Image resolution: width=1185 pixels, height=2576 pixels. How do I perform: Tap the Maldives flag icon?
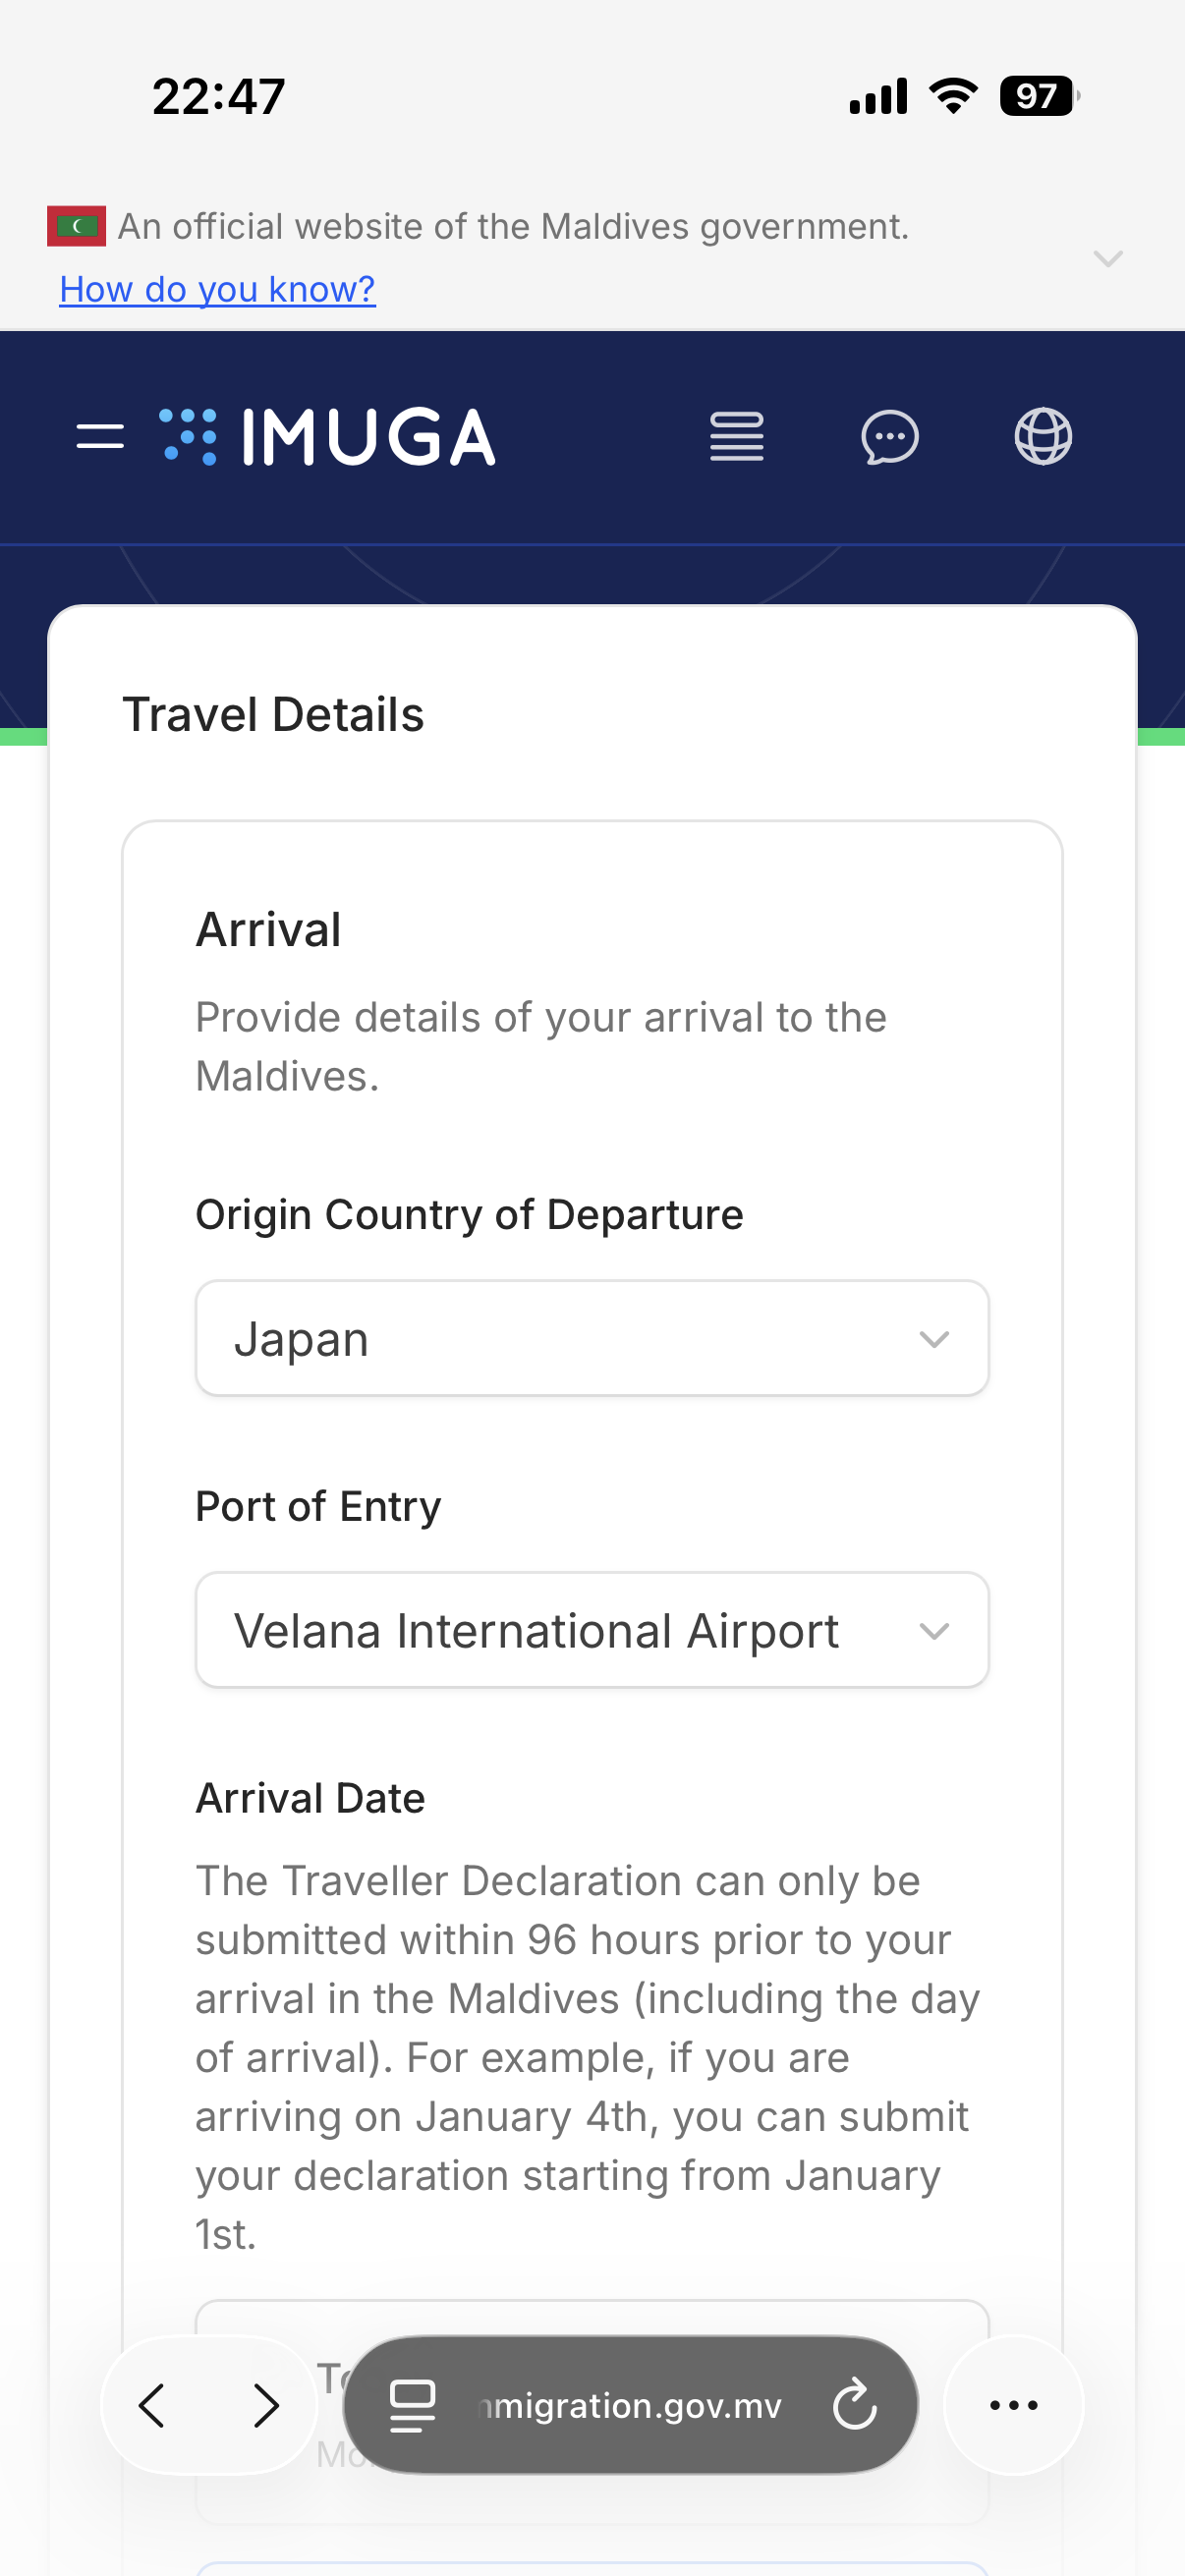click(x=76, y=226)
